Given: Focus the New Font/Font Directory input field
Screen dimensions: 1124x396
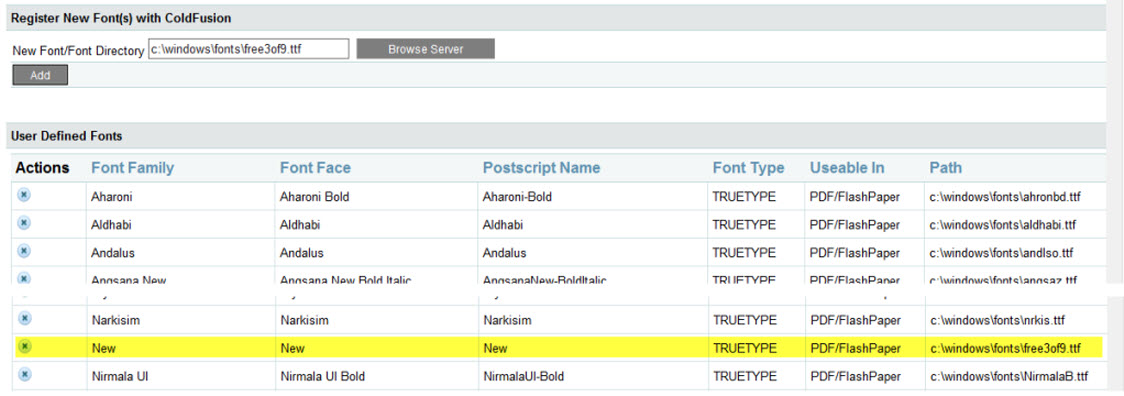Looking at the screenshot, I should point(248,49).
